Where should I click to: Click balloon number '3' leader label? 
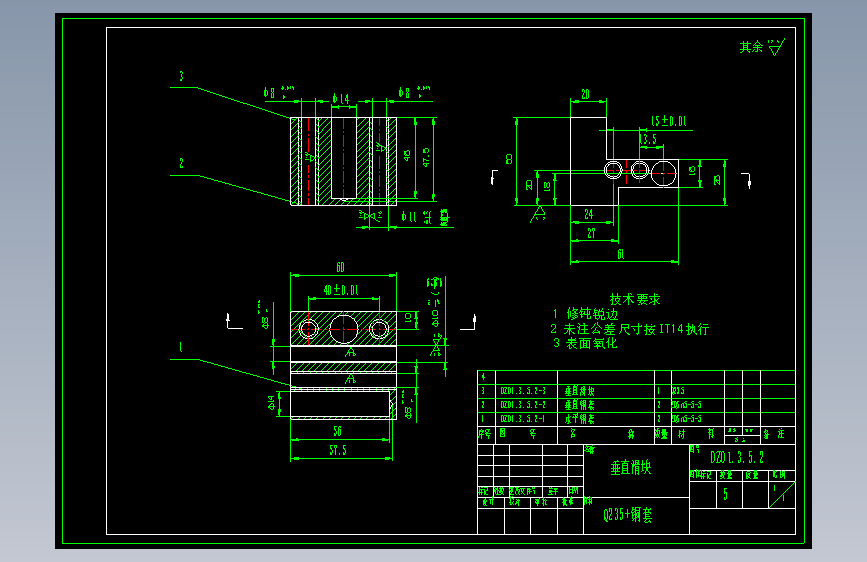tap(181, 76)
